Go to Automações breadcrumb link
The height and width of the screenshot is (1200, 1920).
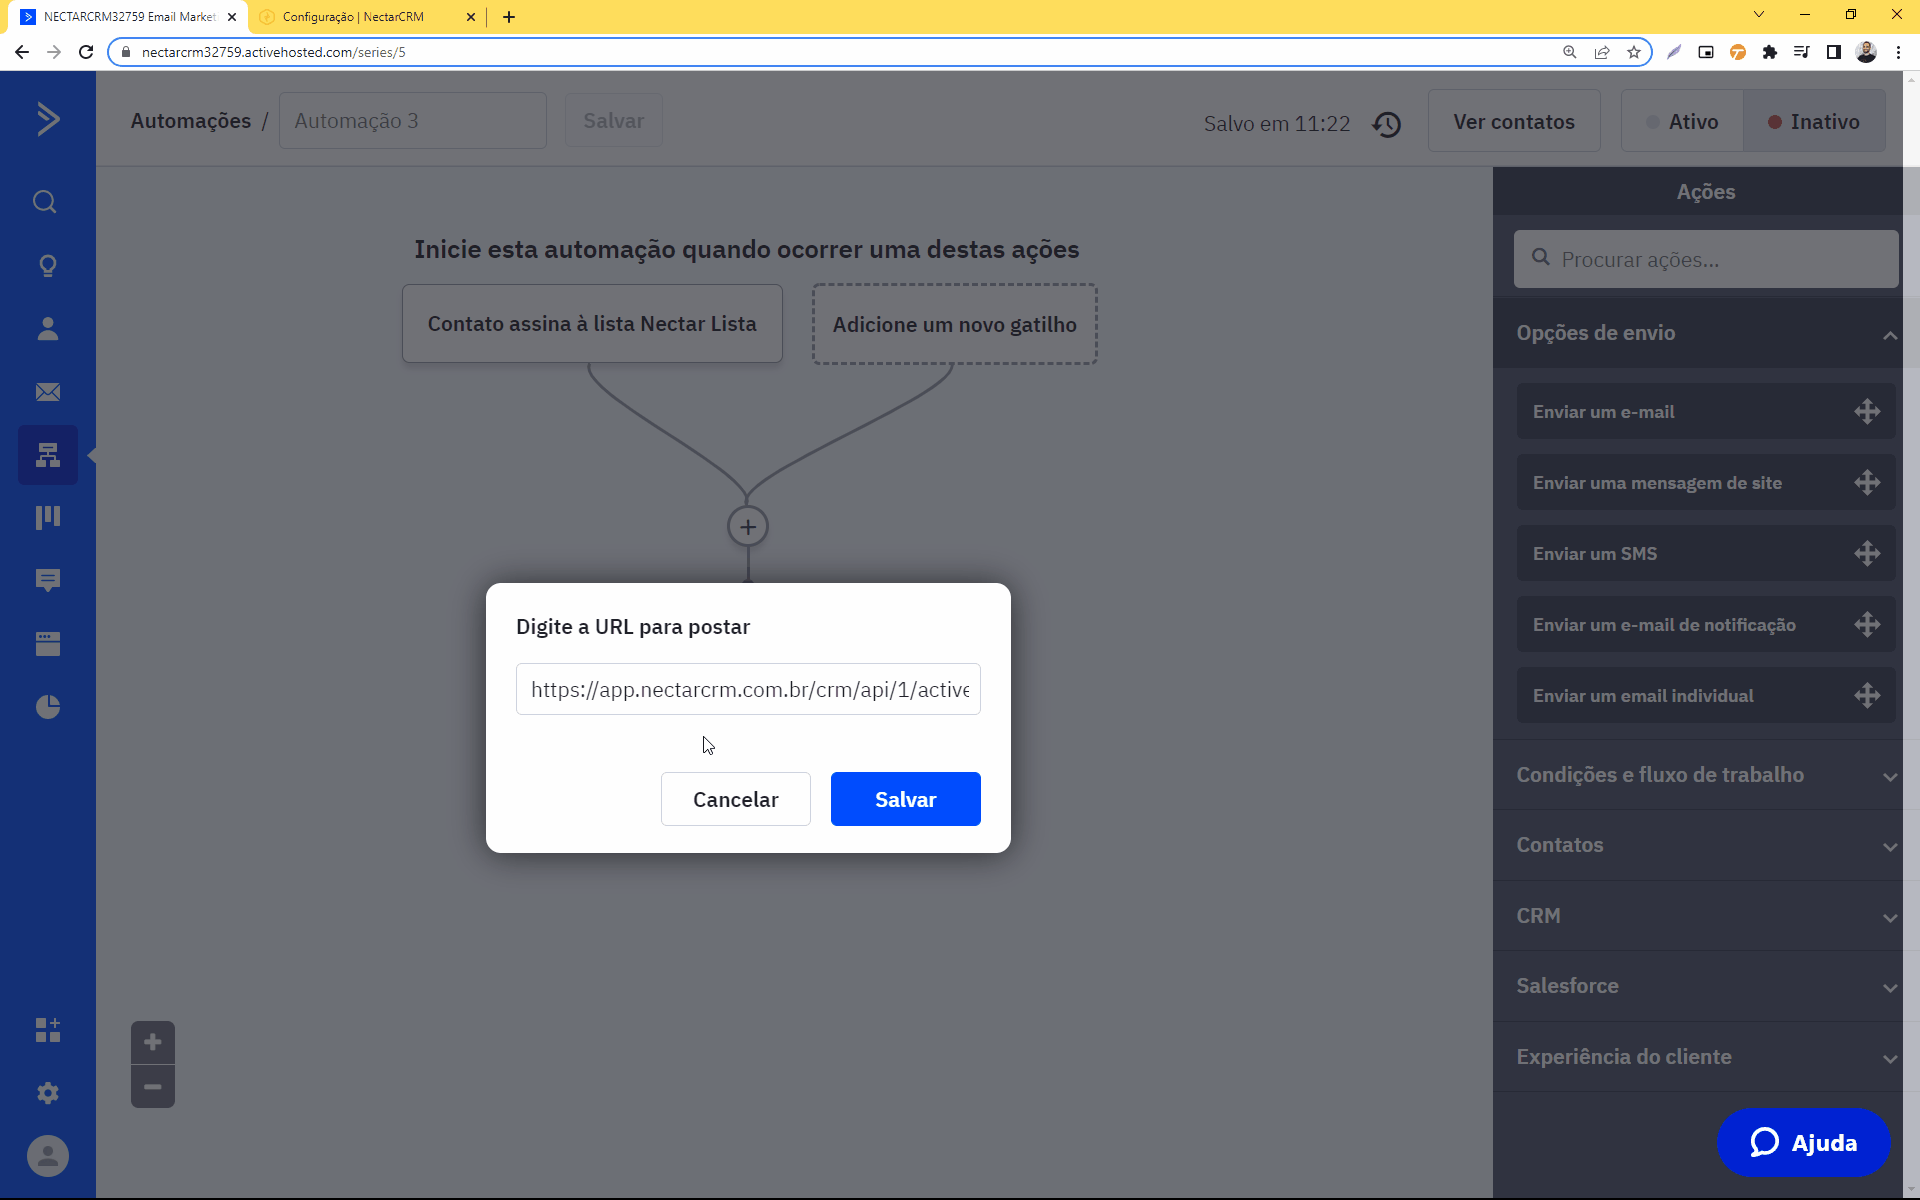(191, 121)
